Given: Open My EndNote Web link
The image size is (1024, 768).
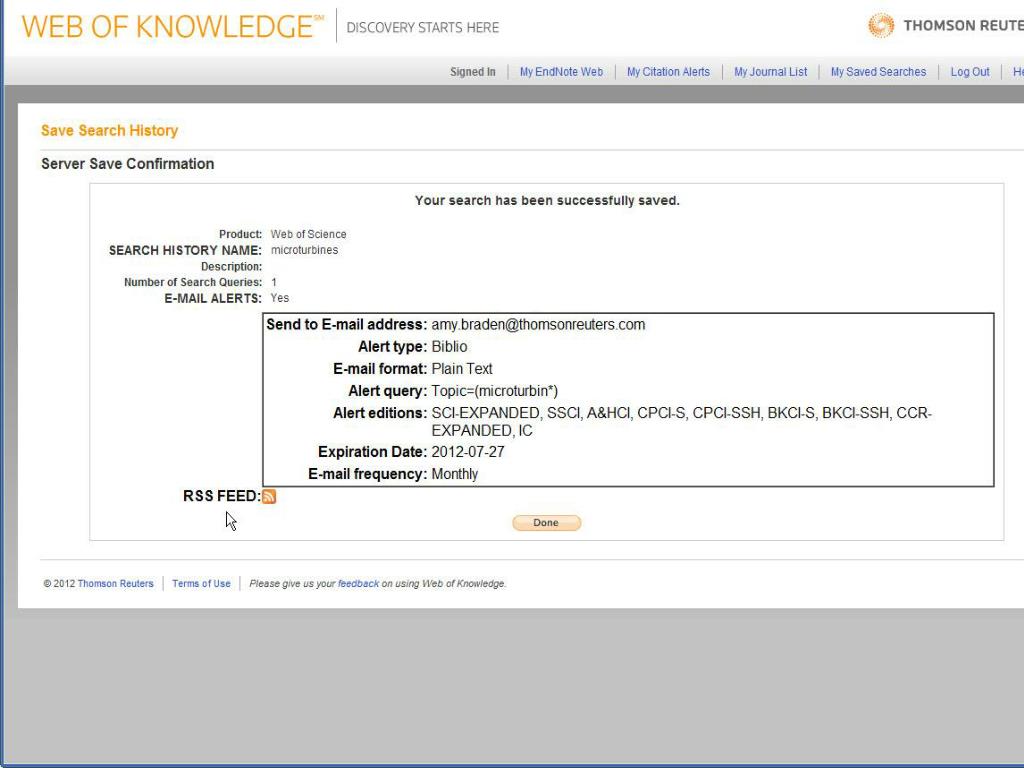Looking at the screenshot, I should [561, 72].
